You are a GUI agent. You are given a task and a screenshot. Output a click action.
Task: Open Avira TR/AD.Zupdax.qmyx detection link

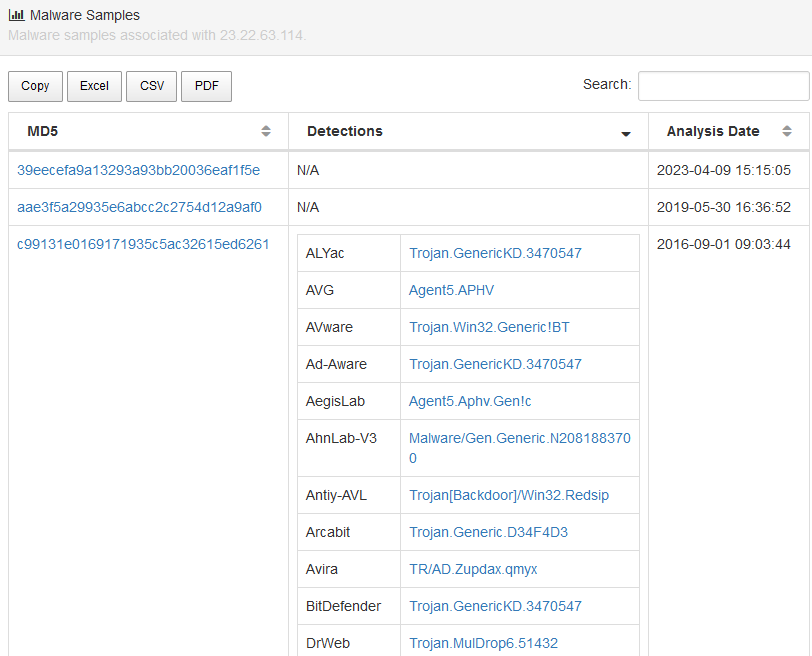473,569
